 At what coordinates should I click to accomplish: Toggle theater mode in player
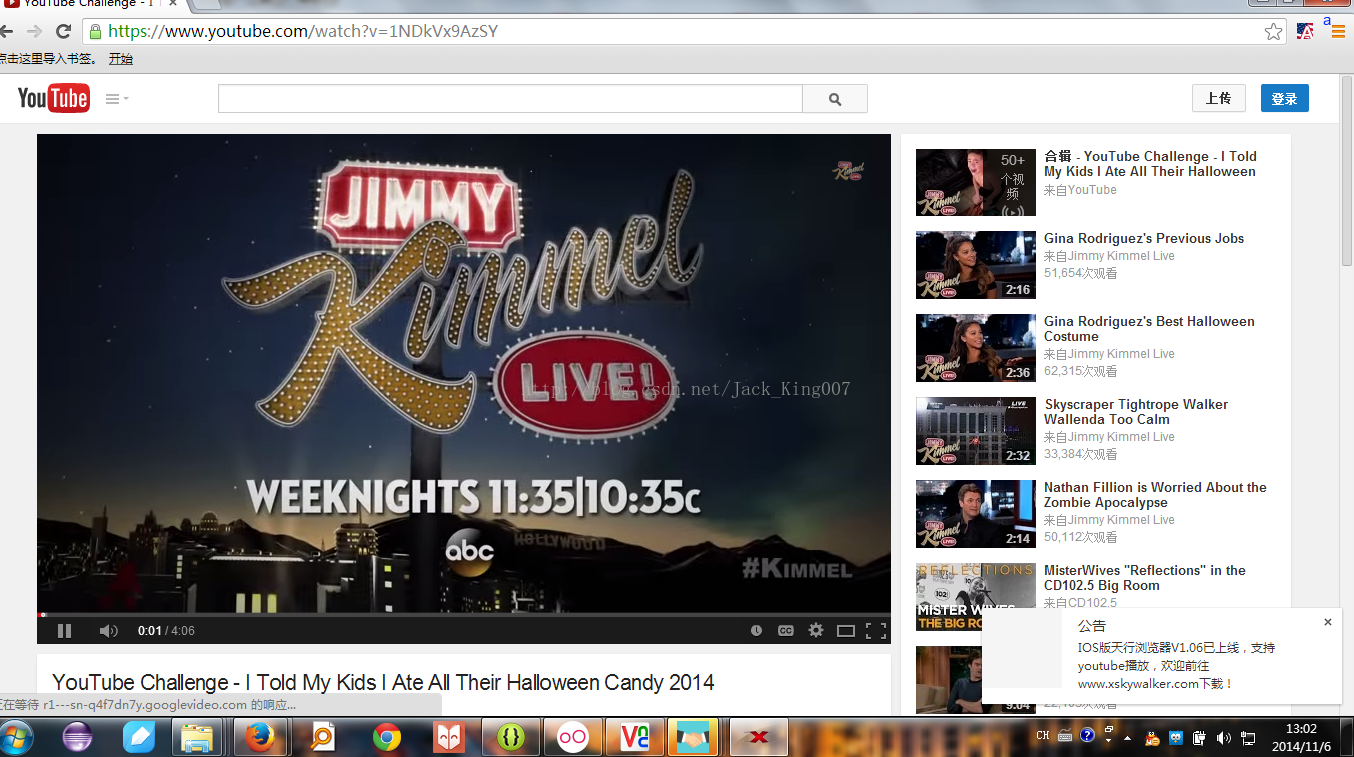coord(846,631)
